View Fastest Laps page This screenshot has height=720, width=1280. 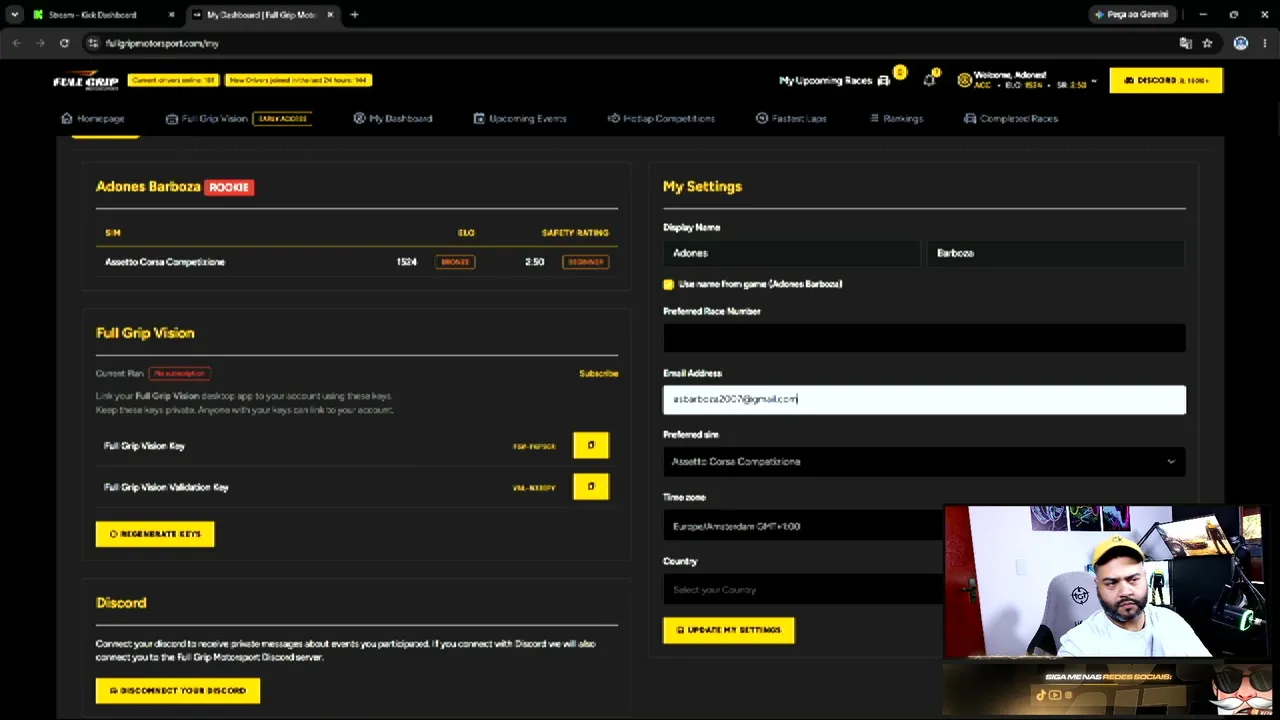pos(791,118)
